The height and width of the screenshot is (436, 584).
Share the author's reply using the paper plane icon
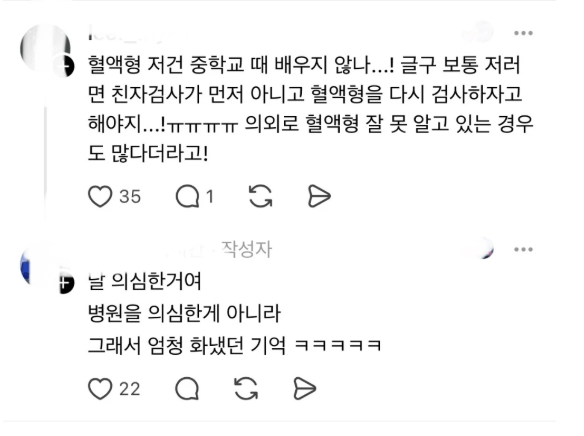pos(305,389)
